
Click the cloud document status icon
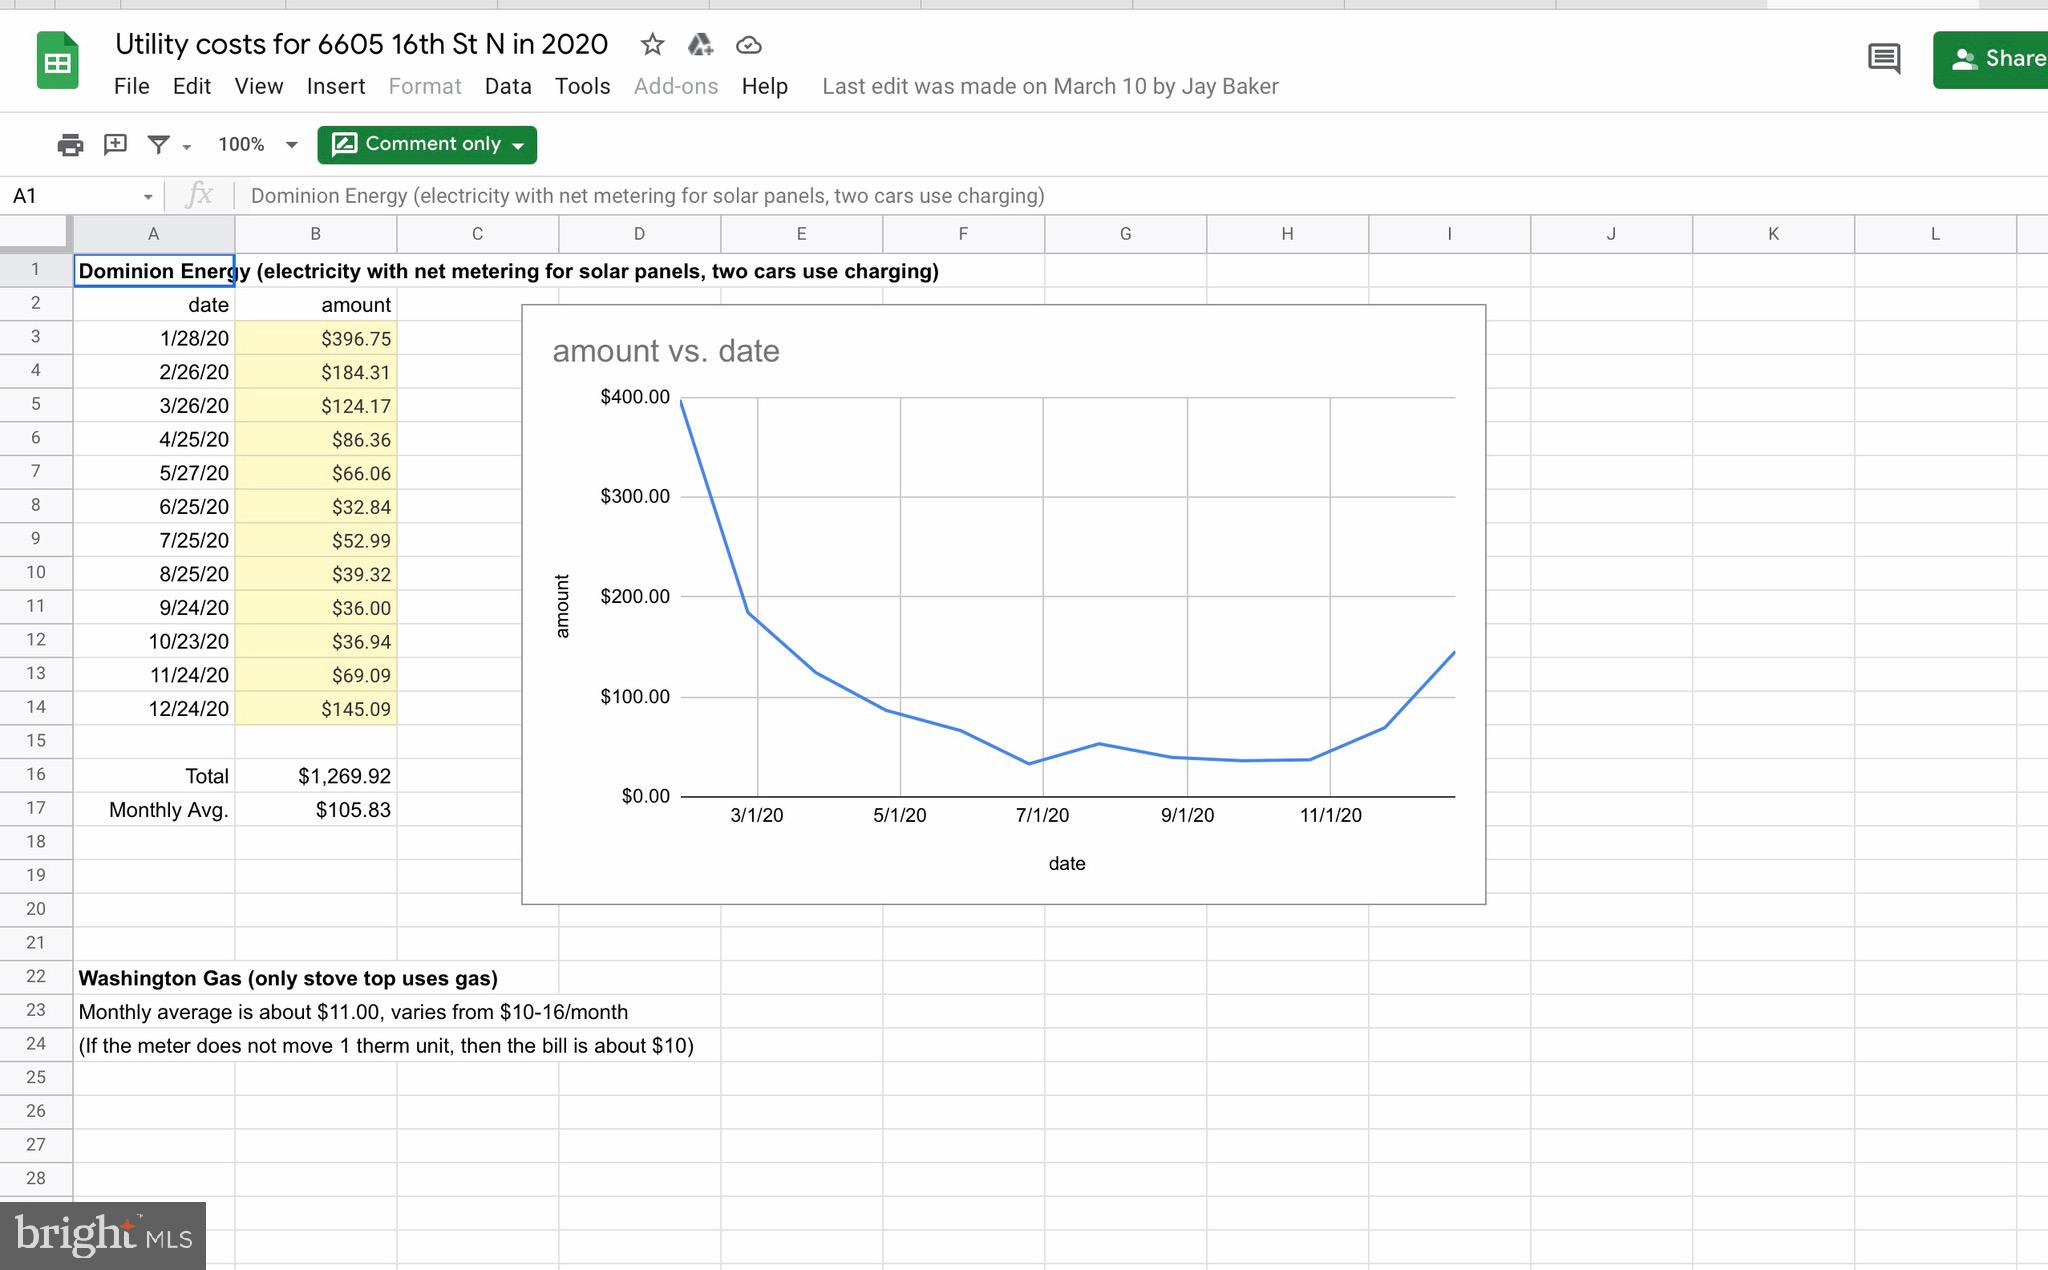(748, 45)
